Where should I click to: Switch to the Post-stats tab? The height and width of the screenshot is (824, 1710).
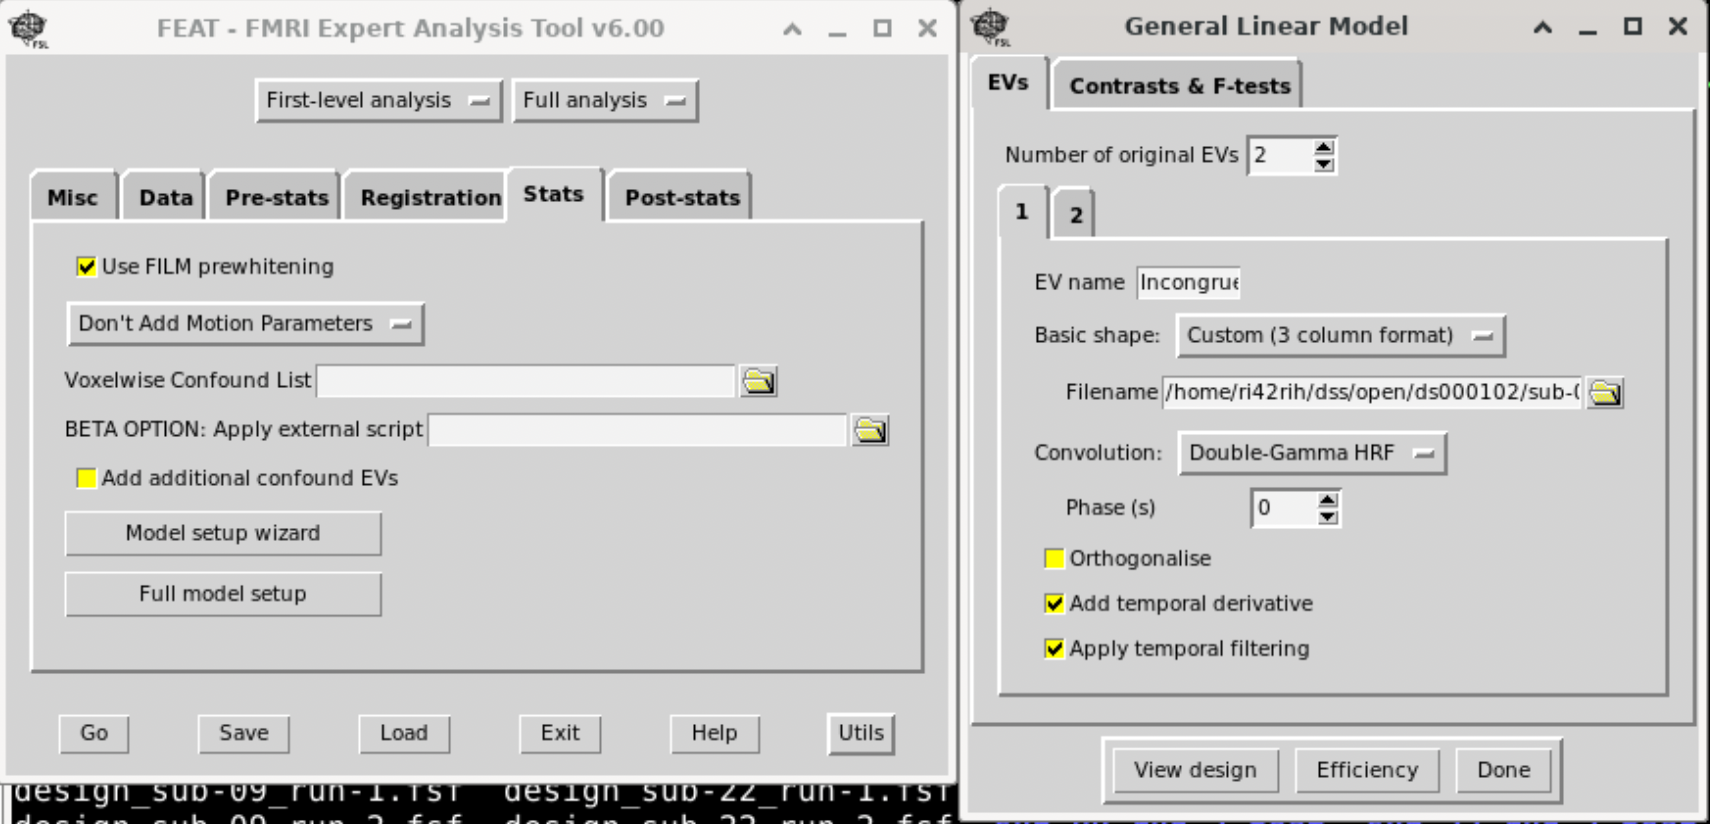click(681, 197)
